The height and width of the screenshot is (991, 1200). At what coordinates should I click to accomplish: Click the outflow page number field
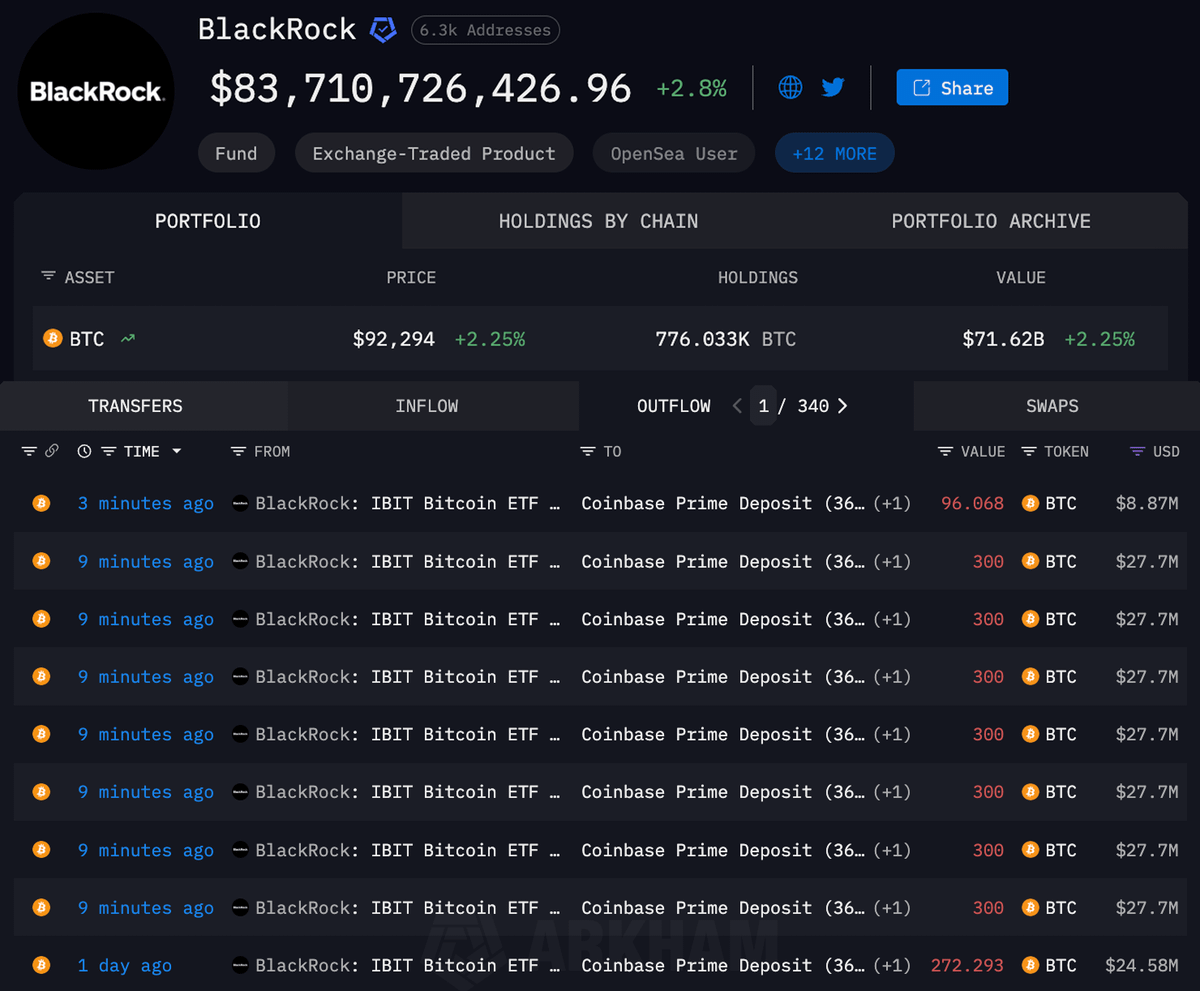[x=764, y=406]
